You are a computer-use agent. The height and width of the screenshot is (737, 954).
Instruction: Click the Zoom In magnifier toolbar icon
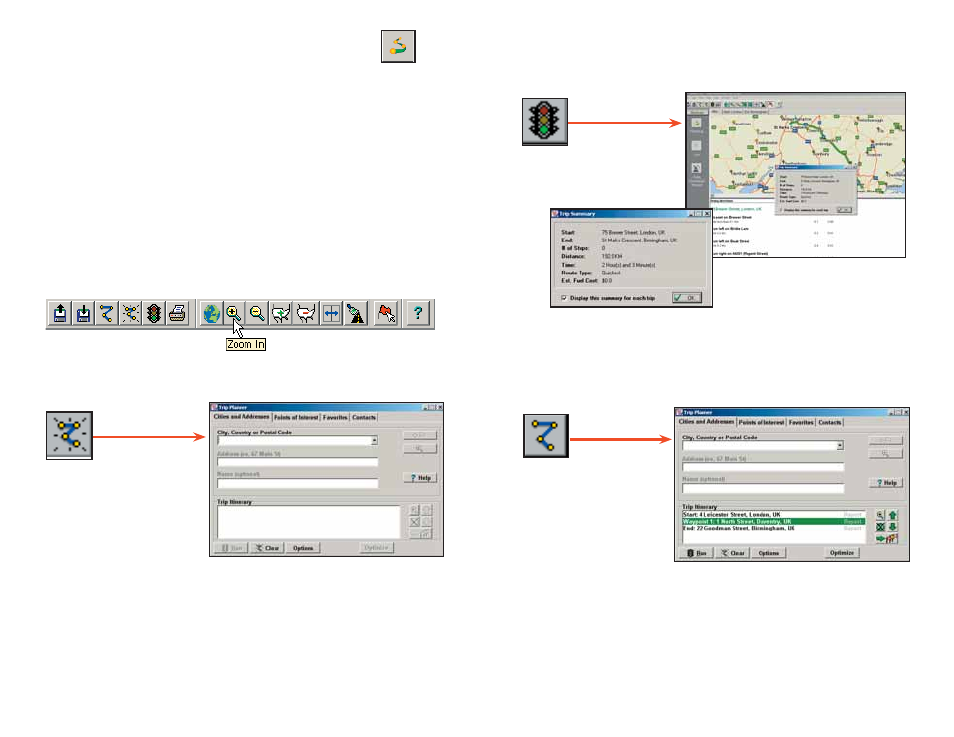click(233, 313)
